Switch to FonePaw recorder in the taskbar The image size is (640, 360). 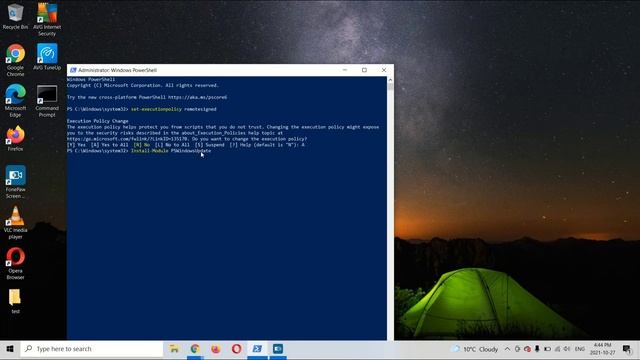pos(278,349)
